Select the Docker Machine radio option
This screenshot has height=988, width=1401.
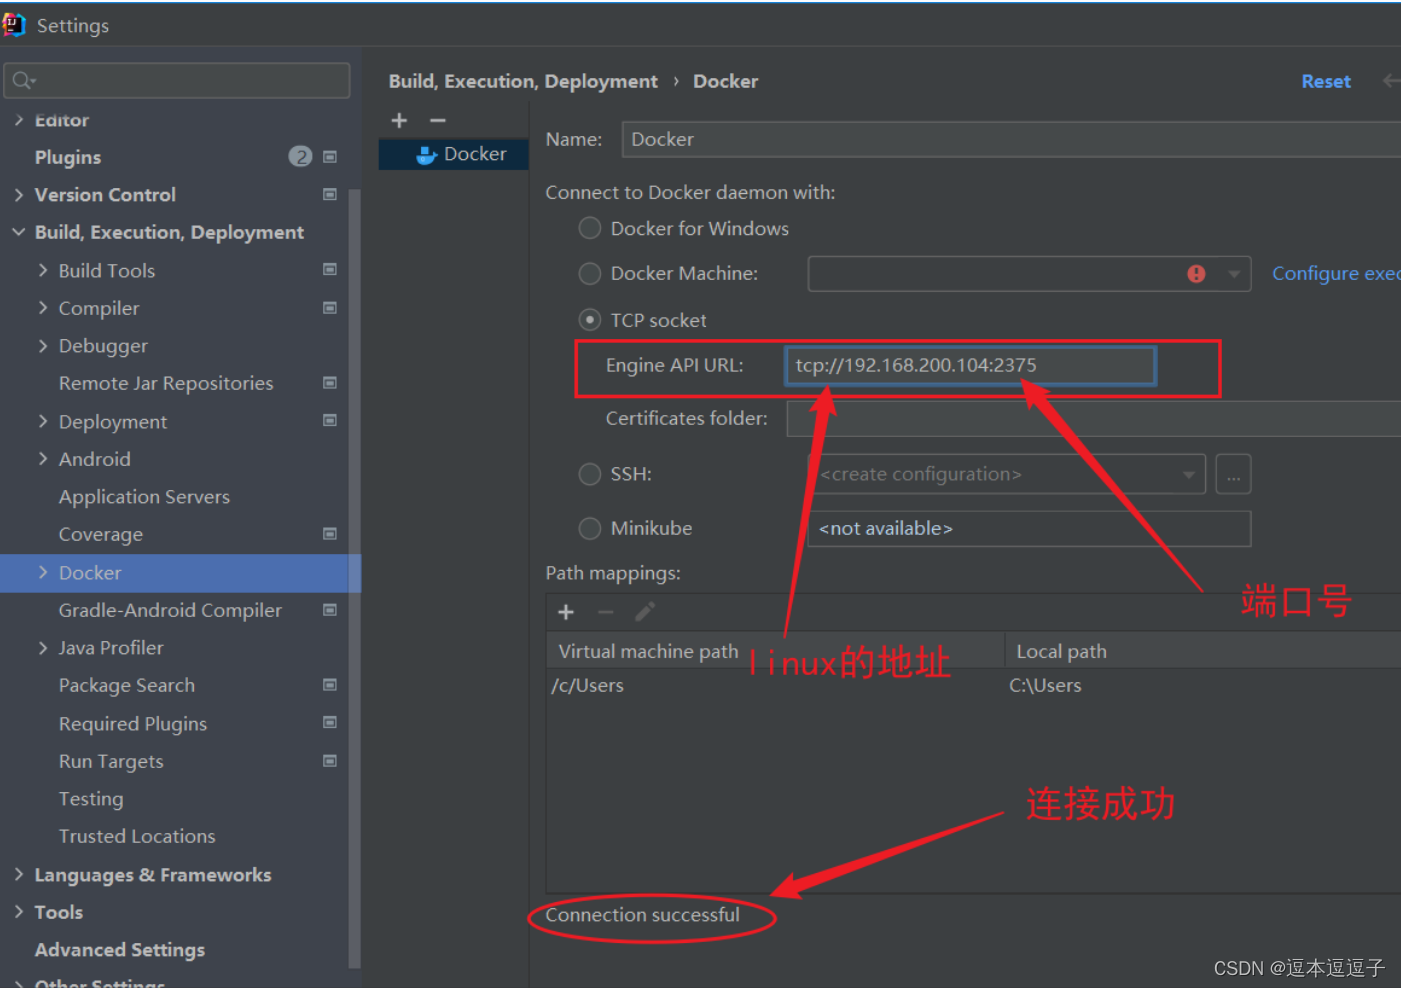pos(590,273)
